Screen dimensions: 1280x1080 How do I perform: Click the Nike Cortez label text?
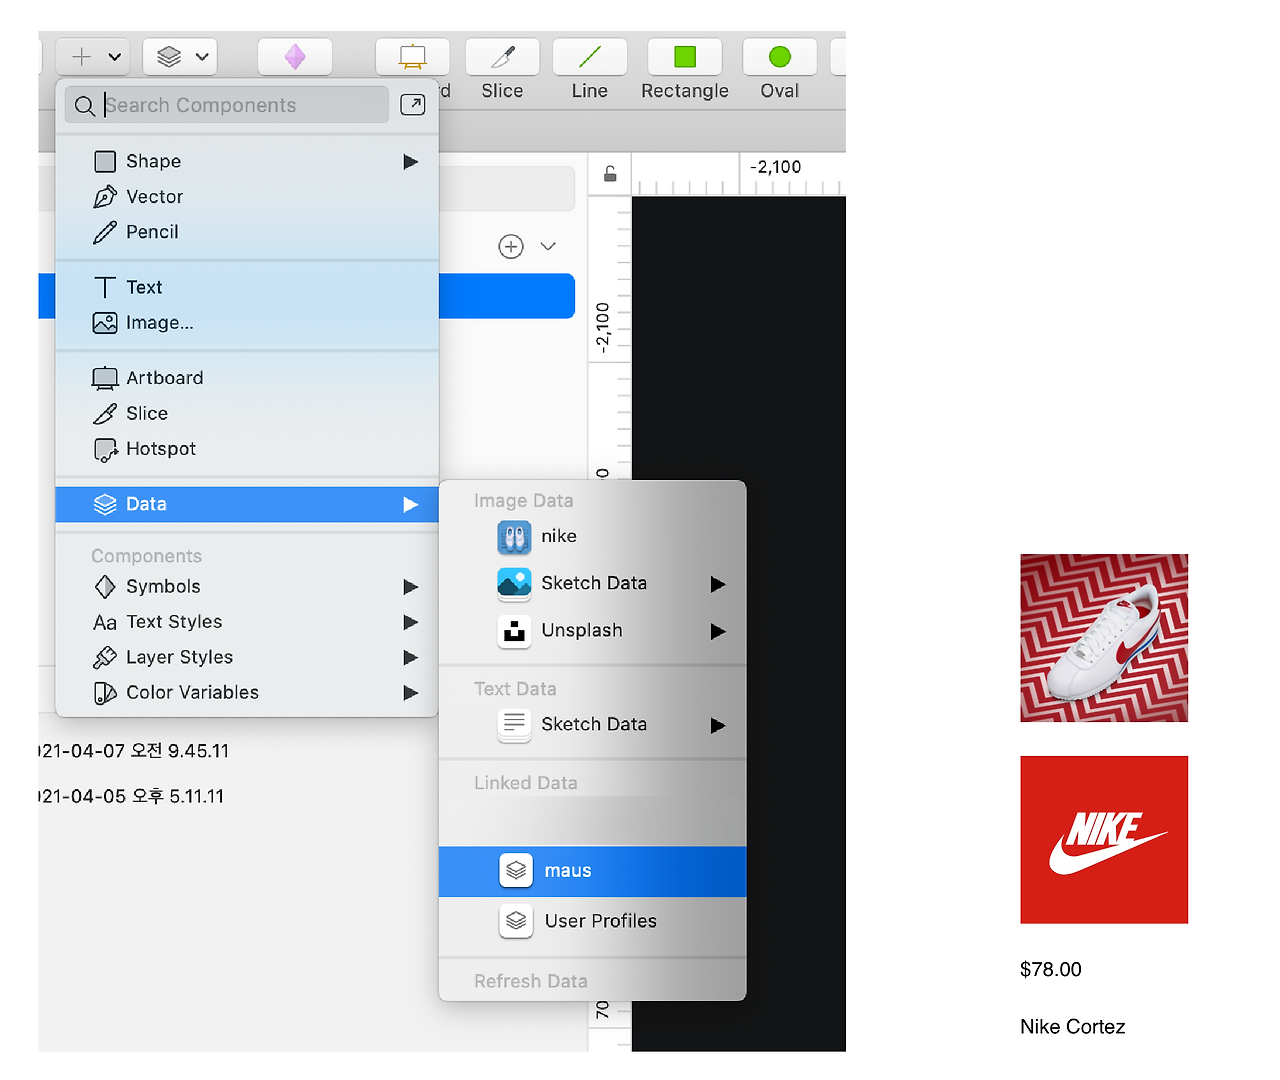1073,1027
